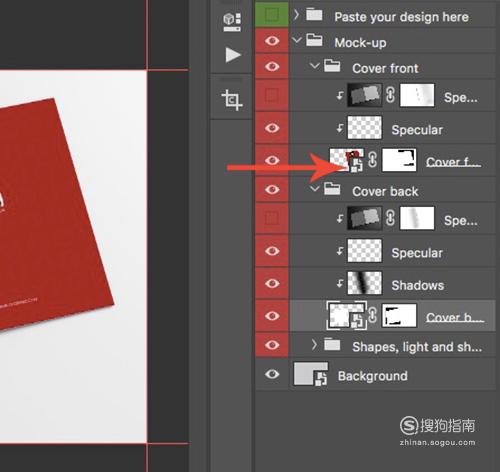Select the Cover f... layer mask thumbnail
This screenshot has width=500, height=472.
pos(399,160)
